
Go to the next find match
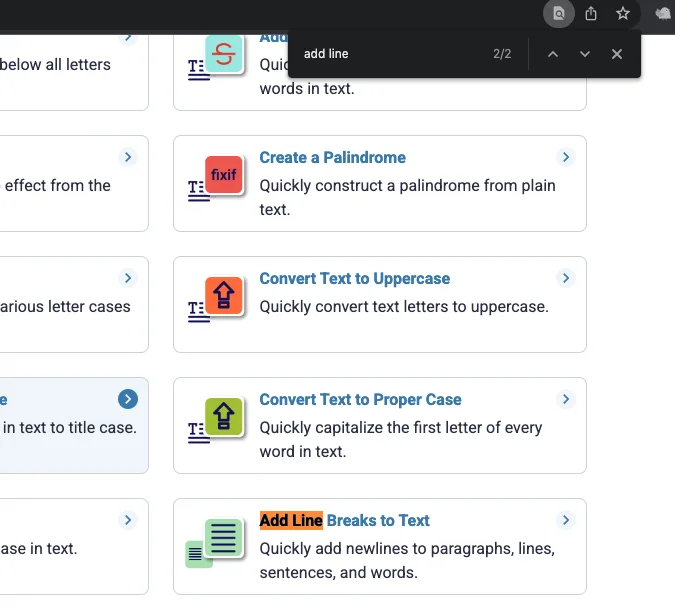point(585,54)
